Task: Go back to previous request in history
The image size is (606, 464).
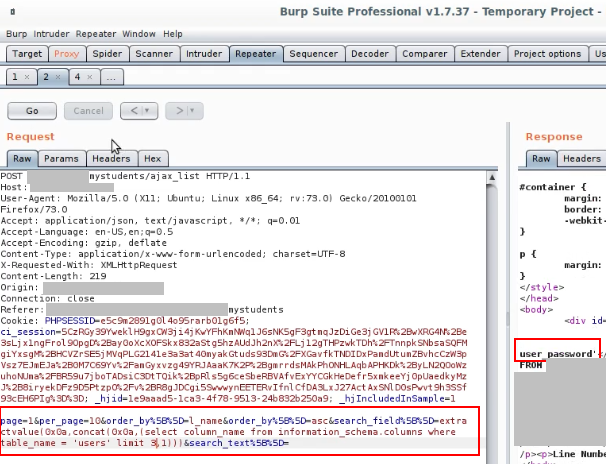Action: pos(134,111)
